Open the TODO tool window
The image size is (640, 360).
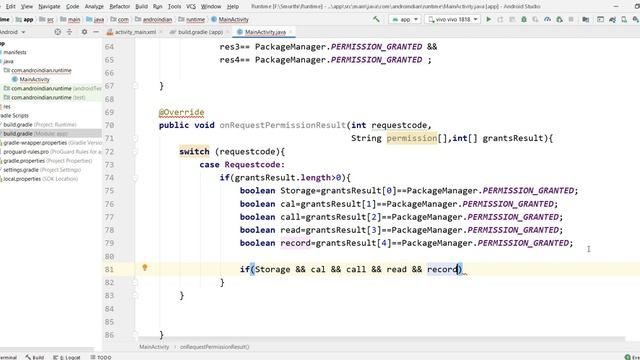point(101,357)
